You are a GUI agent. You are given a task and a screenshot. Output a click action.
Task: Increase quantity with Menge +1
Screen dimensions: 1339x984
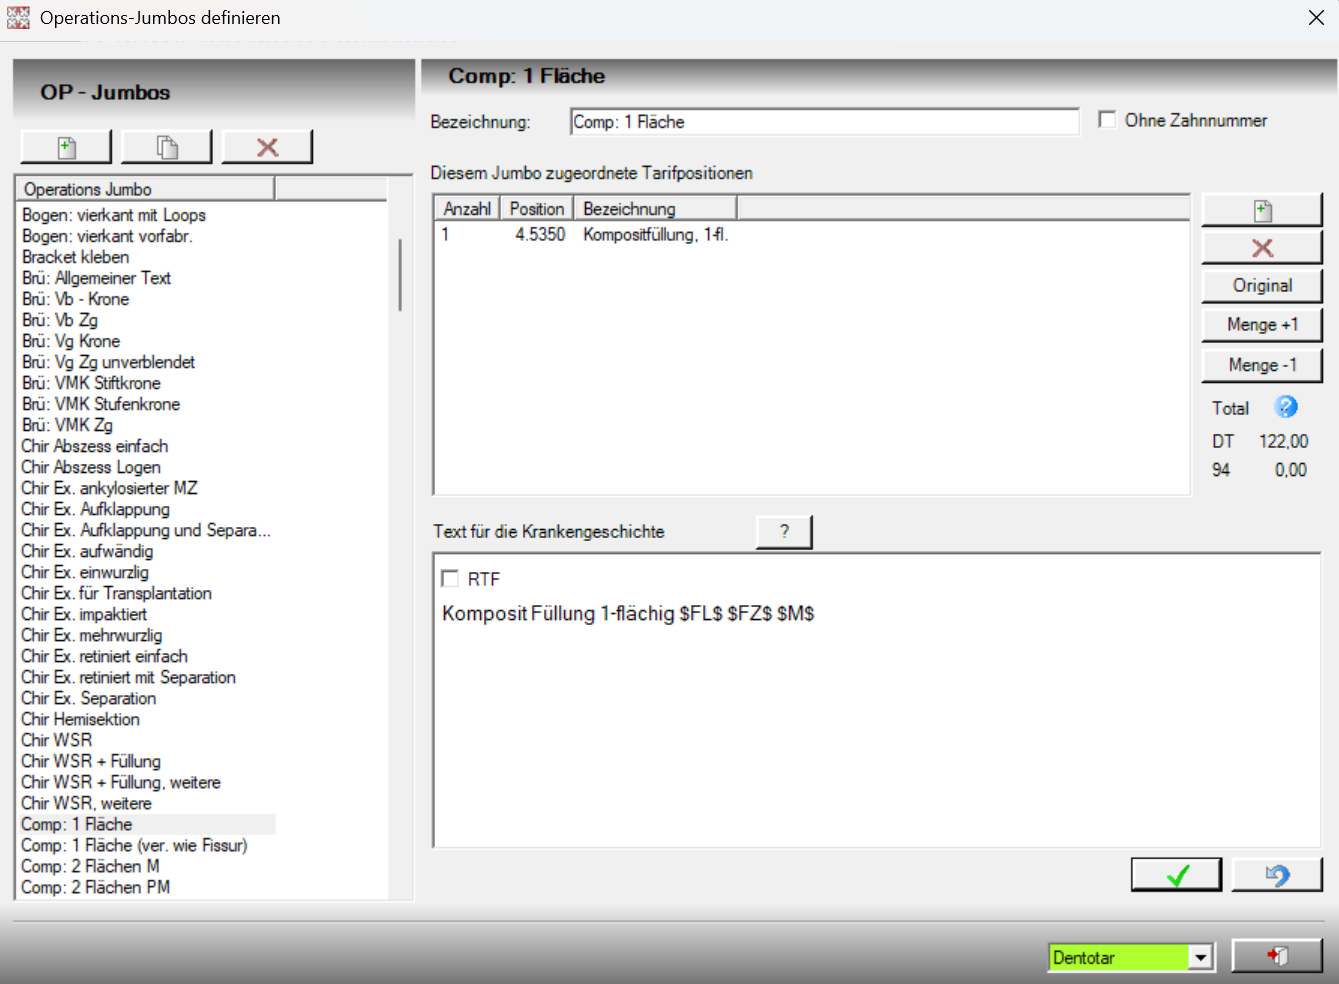tap(1262, 325)
